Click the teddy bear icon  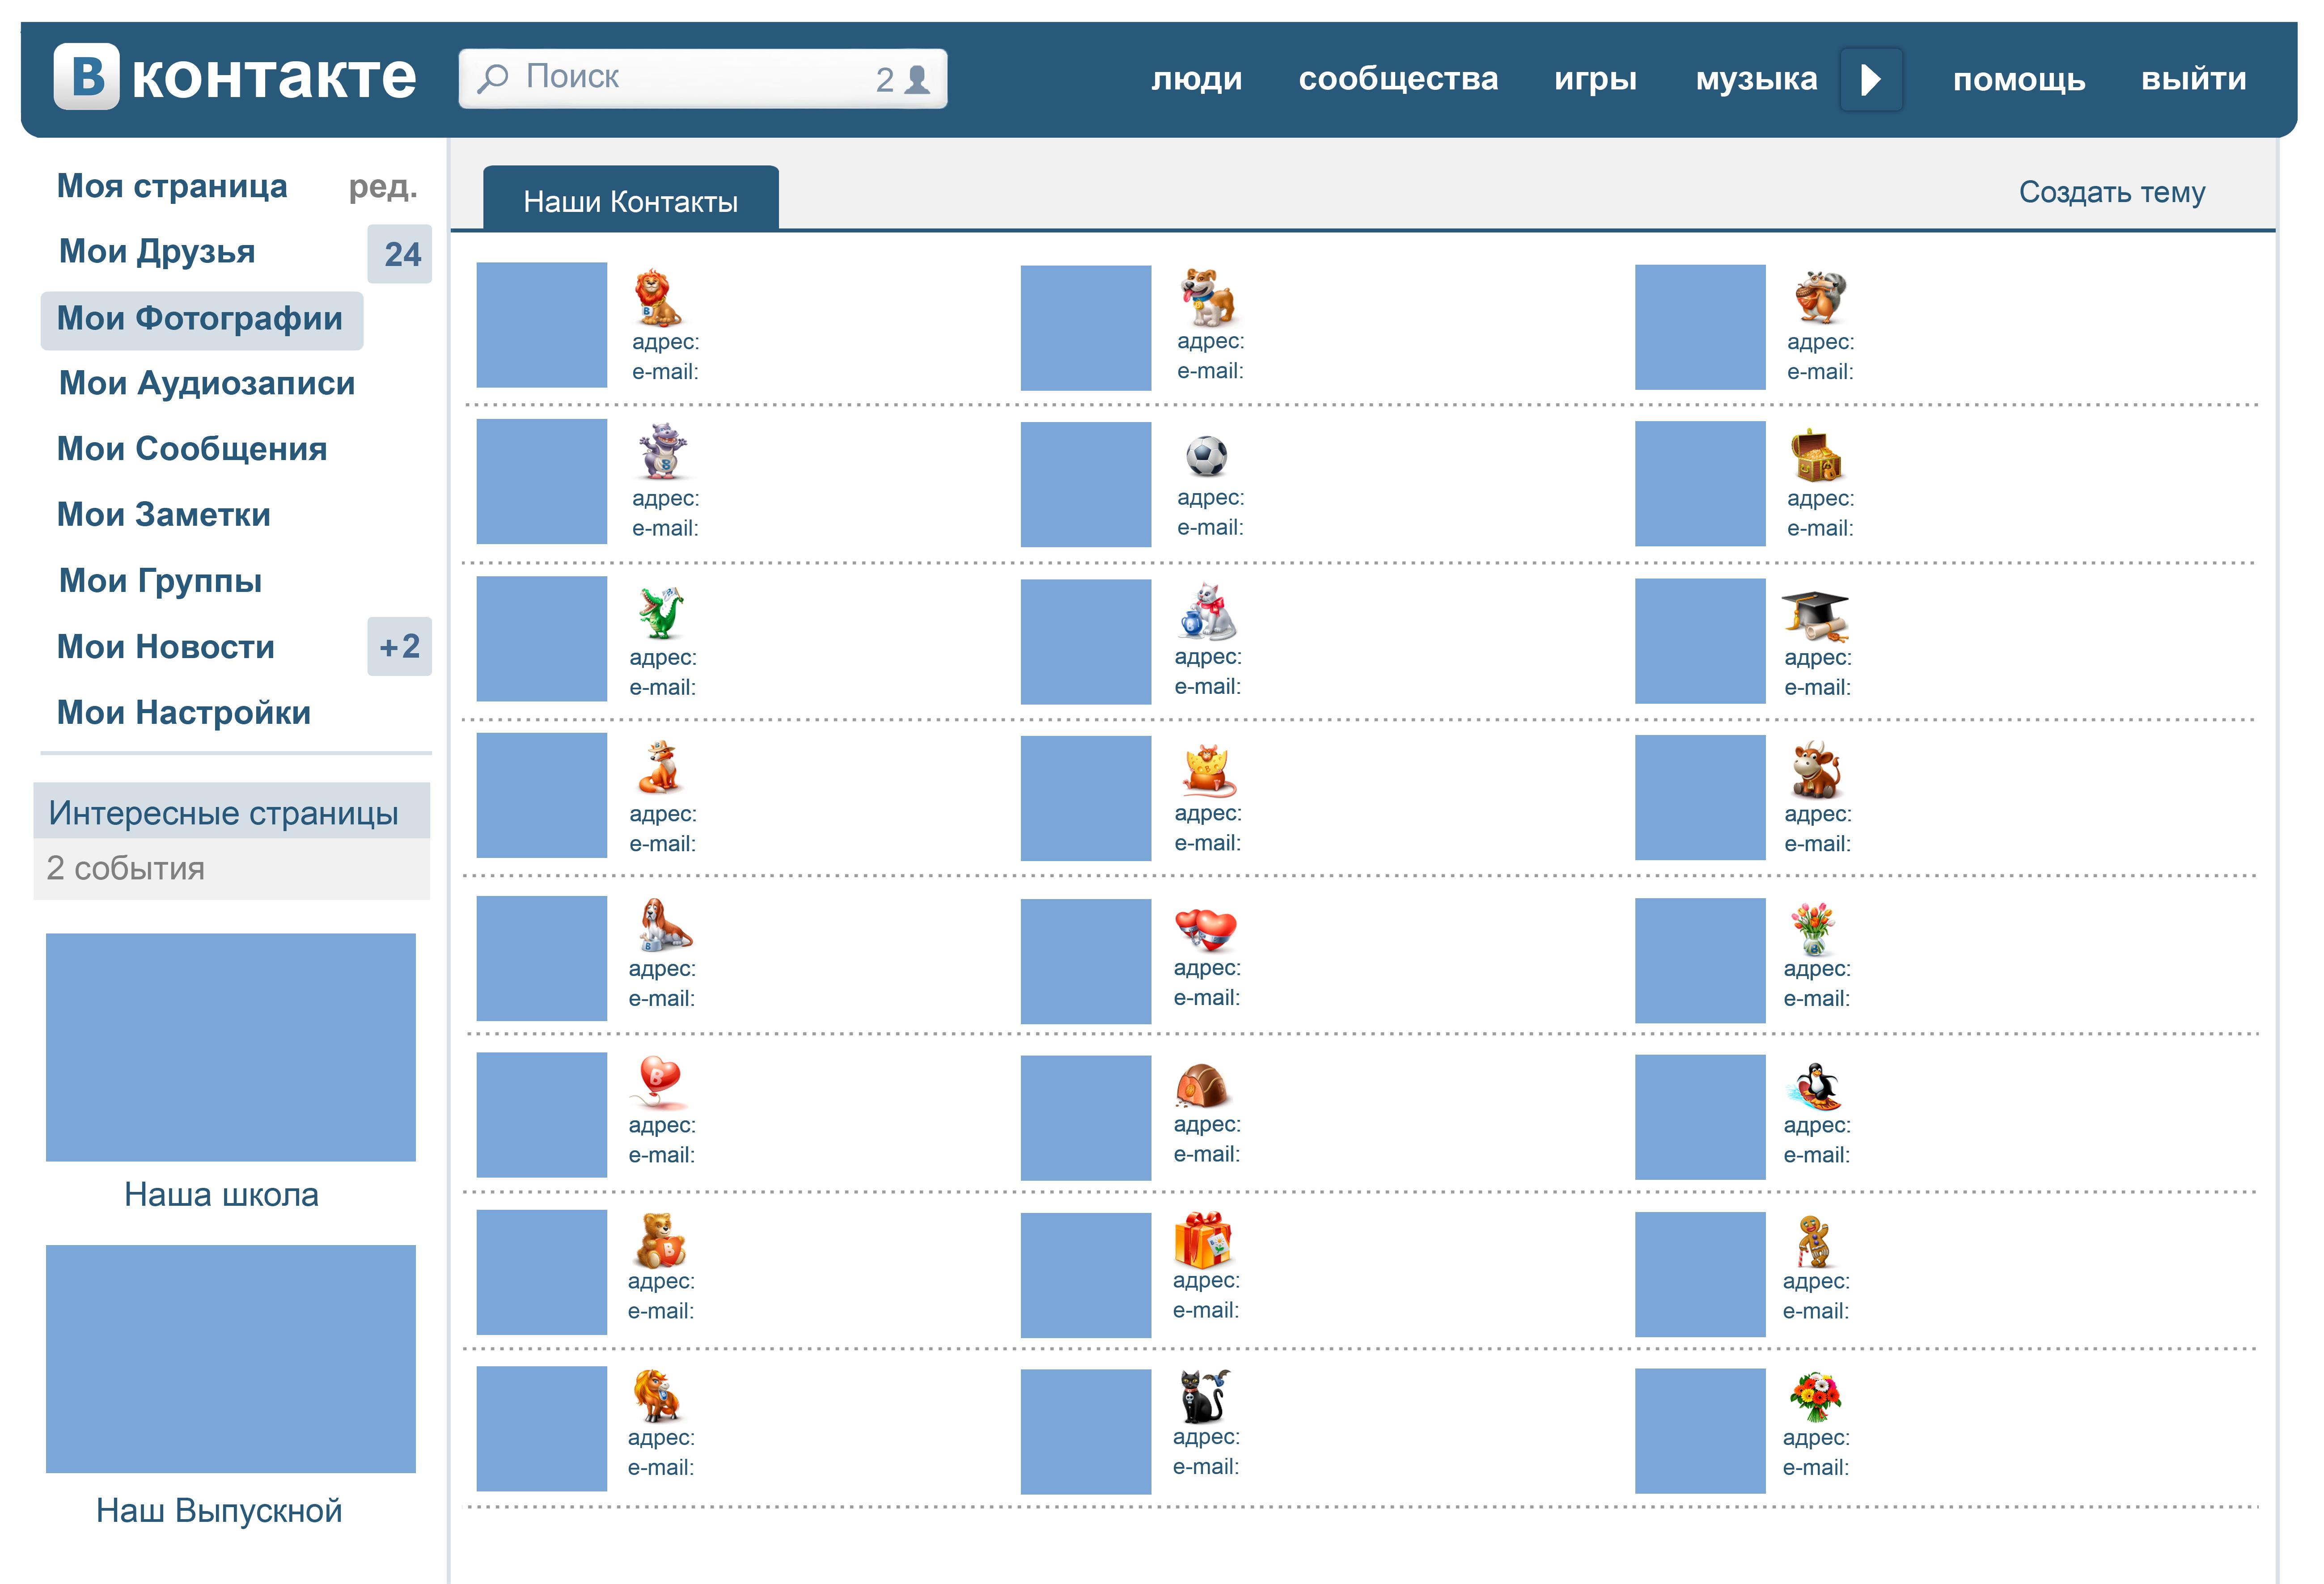(661, 1240)
